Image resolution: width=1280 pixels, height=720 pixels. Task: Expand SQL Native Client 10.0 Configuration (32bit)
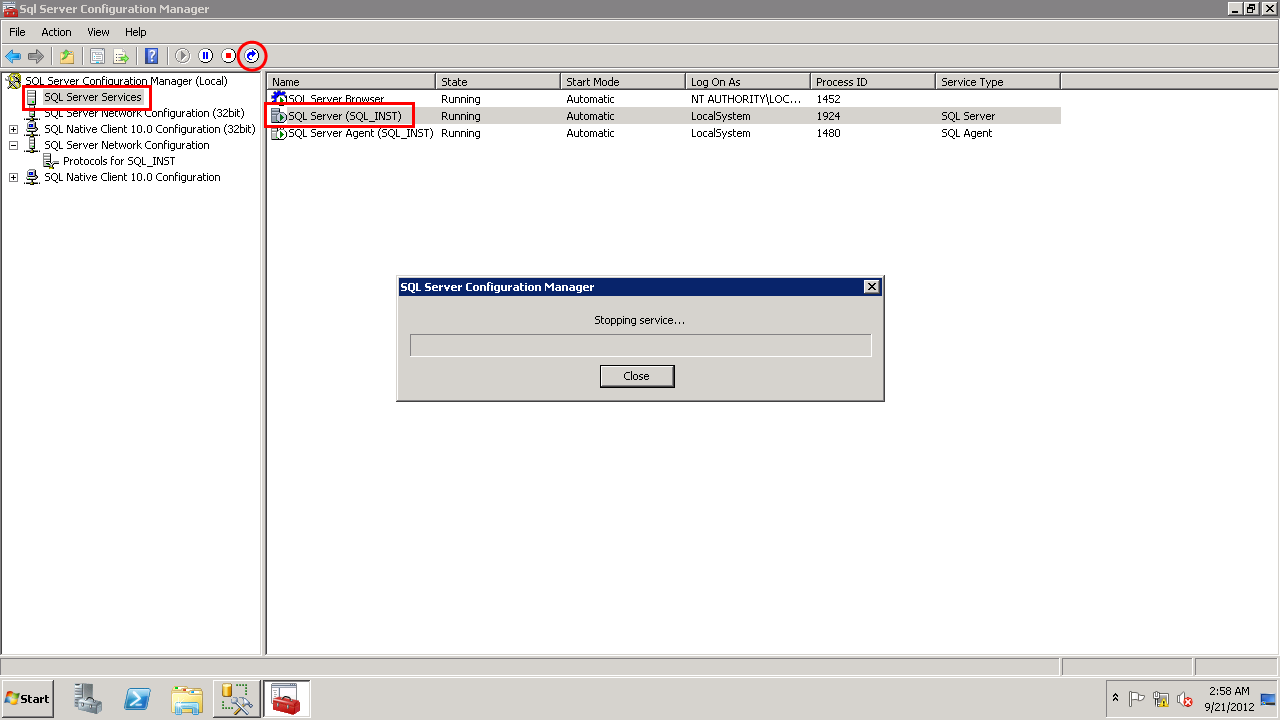pos(13,129)
